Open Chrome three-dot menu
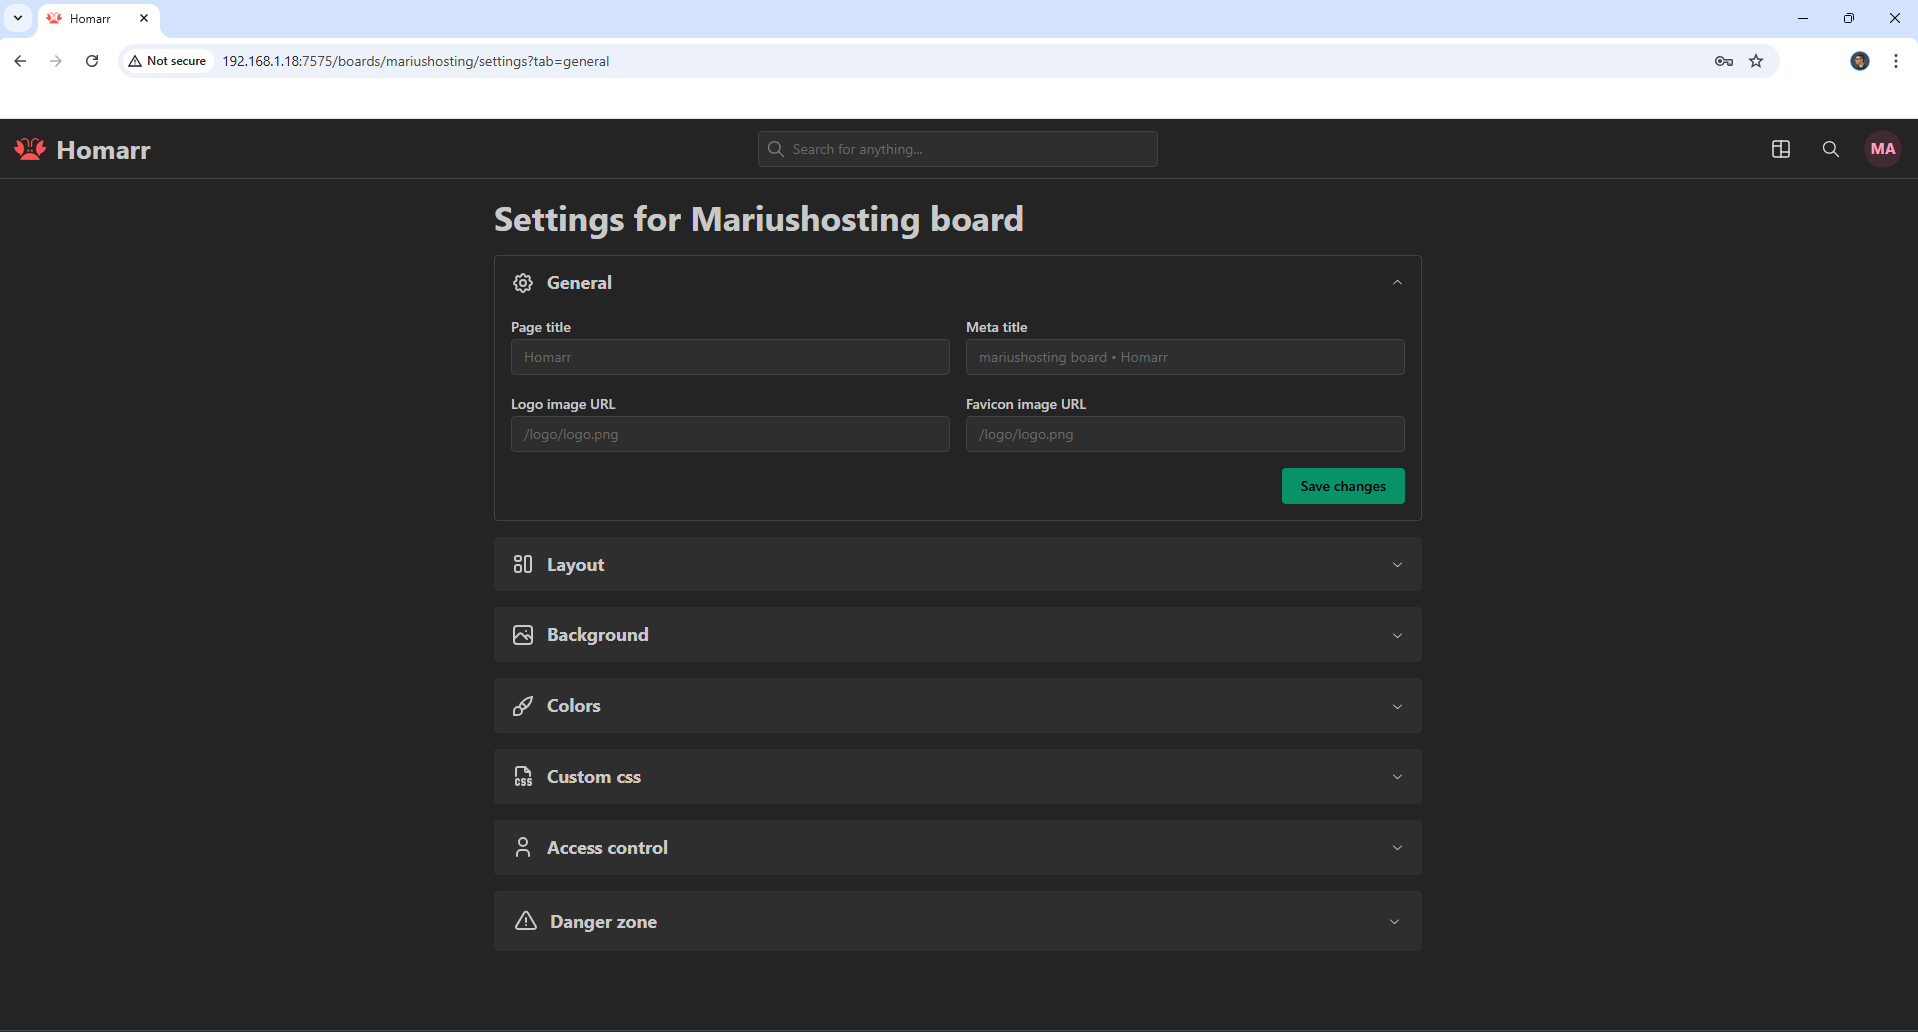Image resolution: width=1918 pixels, height=1032 pixels. point(1896,61)
